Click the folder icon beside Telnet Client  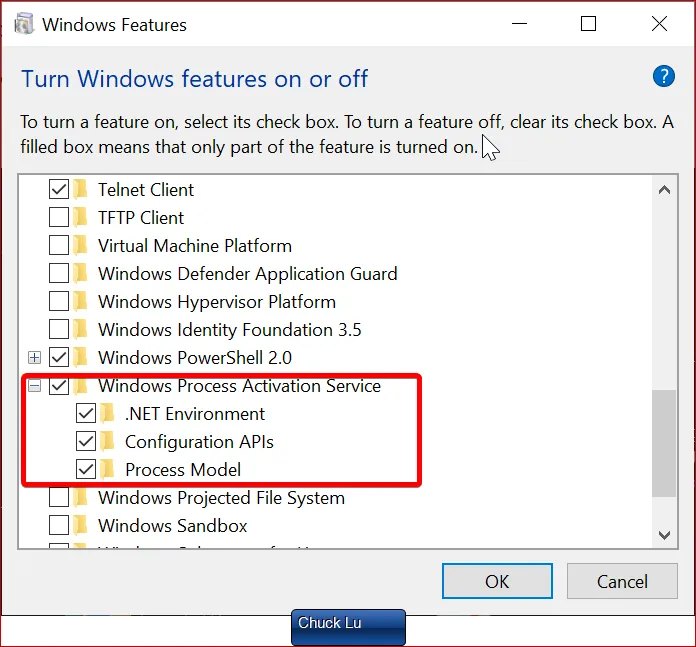(81, 190)
